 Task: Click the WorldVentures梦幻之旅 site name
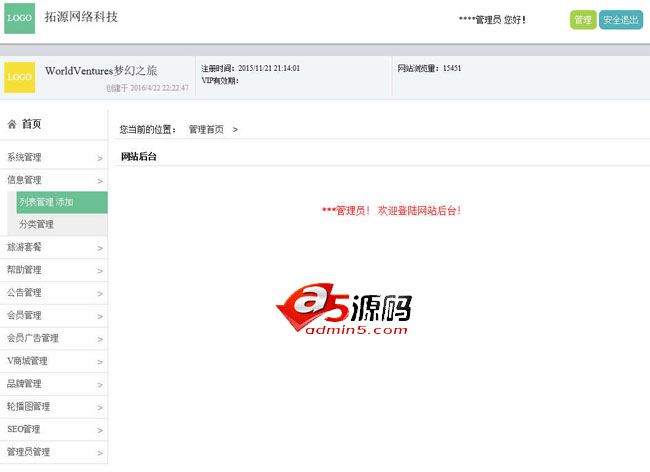coord(101,71)
